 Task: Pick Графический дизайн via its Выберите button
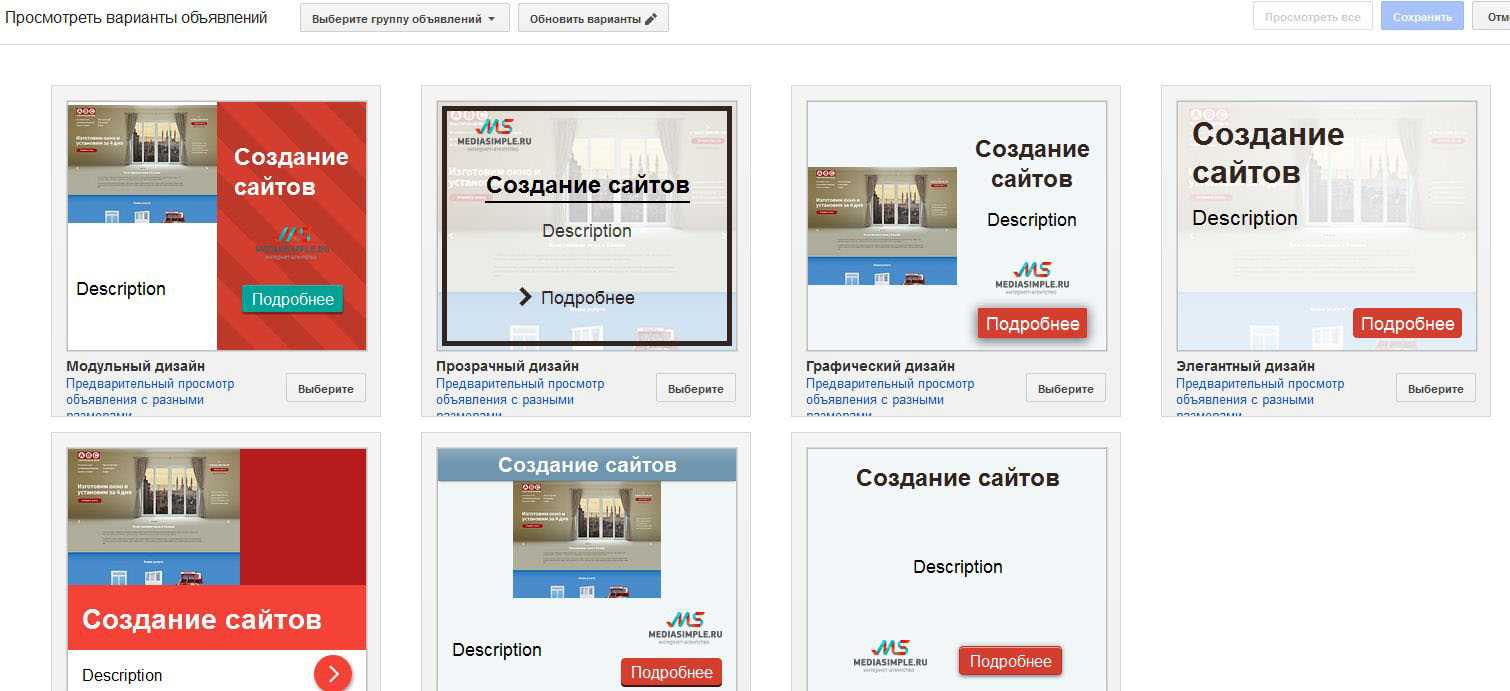[1066, 388]
